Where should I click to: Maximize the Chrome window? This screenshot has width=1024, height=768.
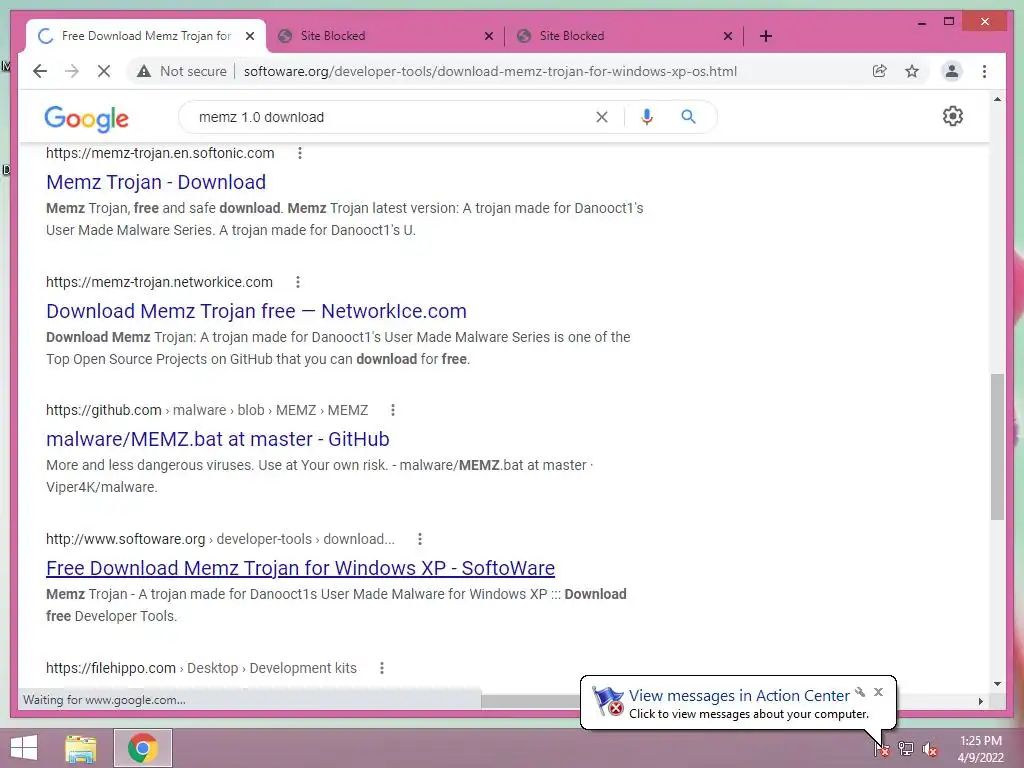(x=950, y=22)
